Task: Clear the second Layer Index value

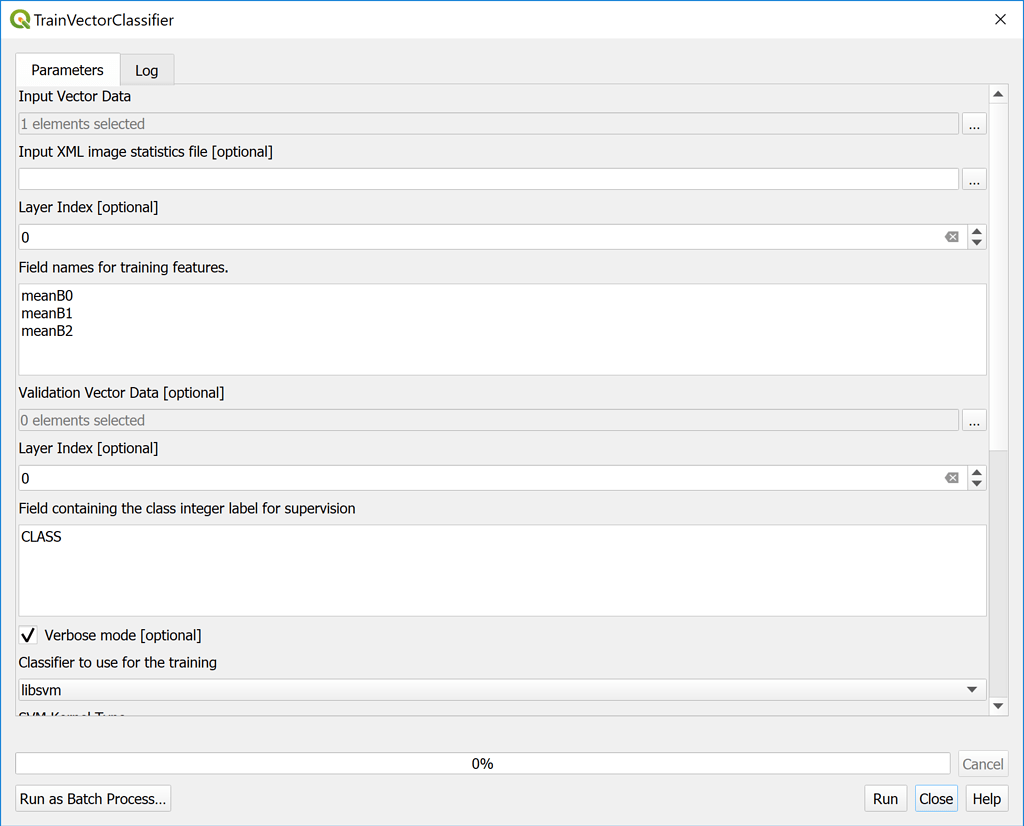Action: (x=951, y=478)
